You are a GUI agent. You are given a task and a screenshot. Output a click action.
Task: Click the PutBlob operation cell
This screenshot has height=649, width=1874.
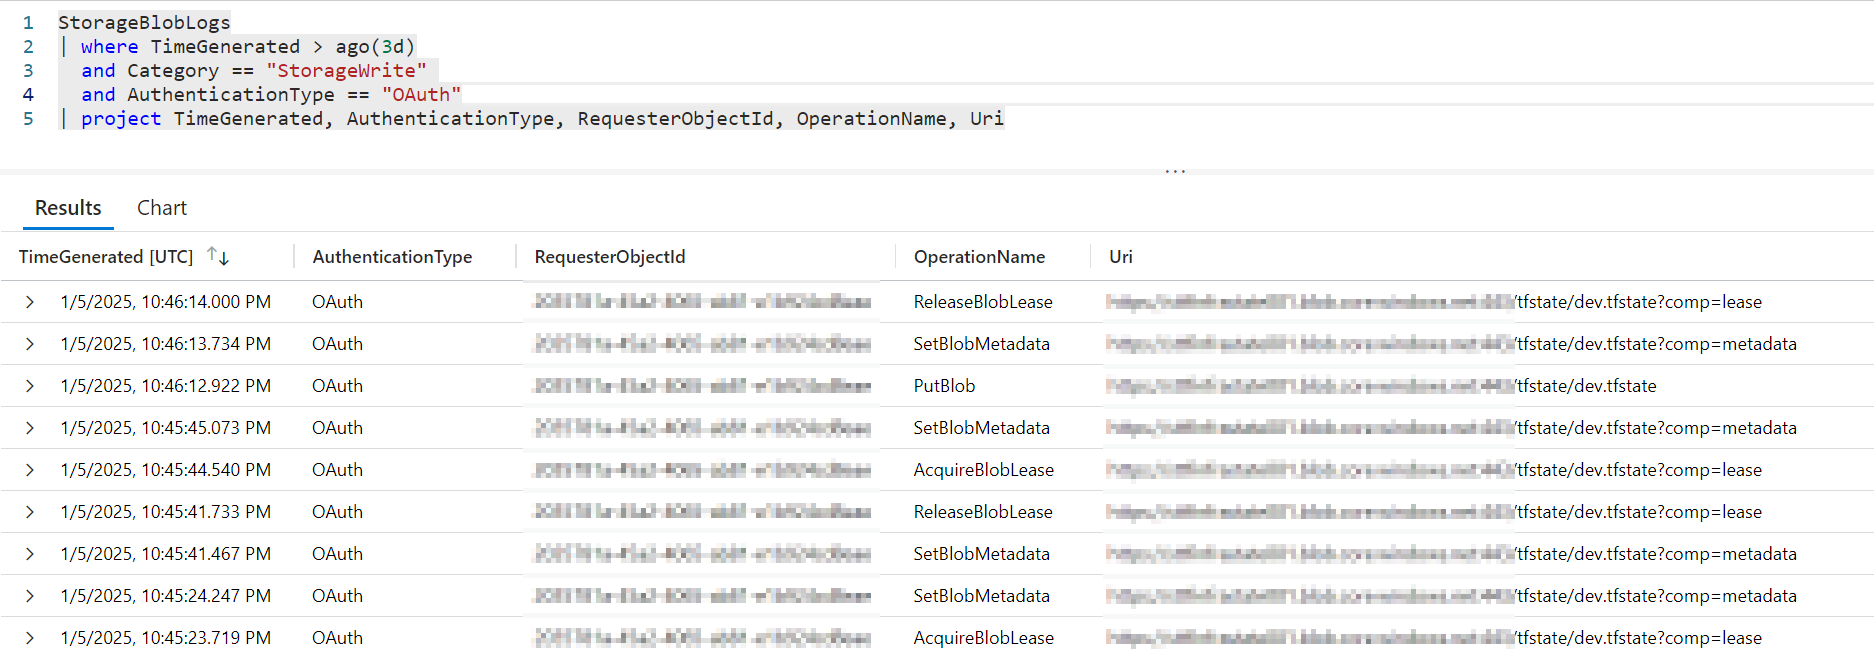pyautogui.click(x=944, y=386)
